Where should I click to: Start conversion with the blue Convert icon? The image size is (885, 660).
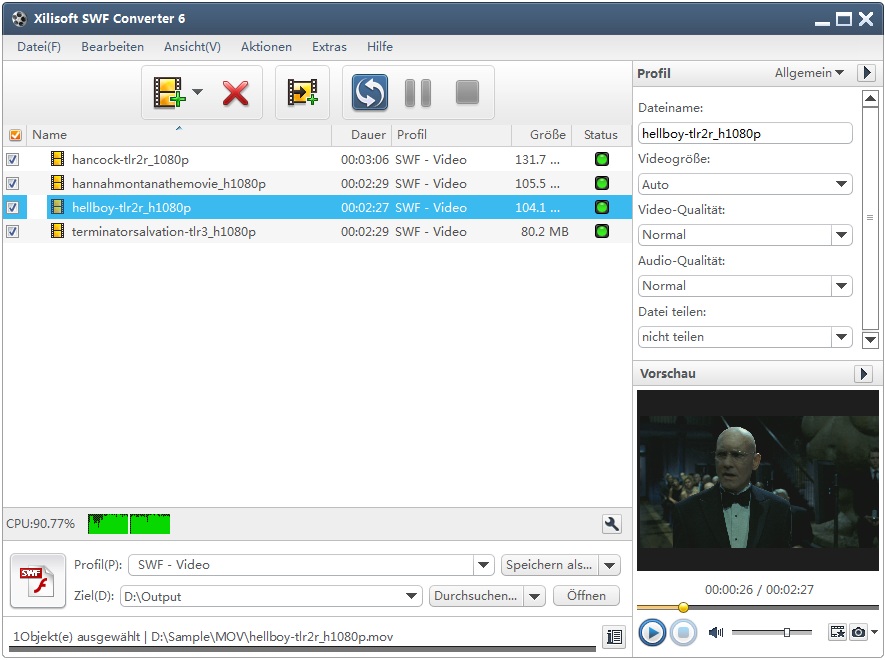(x=370, y=92)
